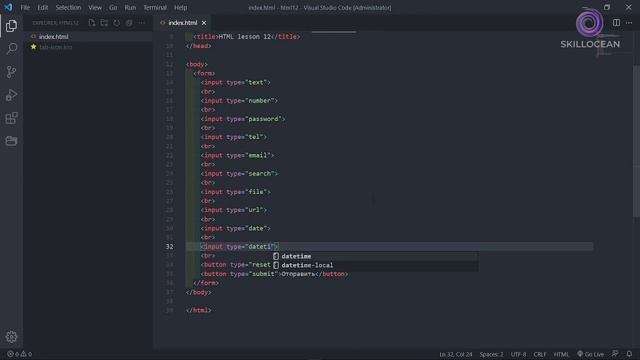This screenshot has height=360, width=640.
Task: Open the Edit menu
Action: coord(42,7)
